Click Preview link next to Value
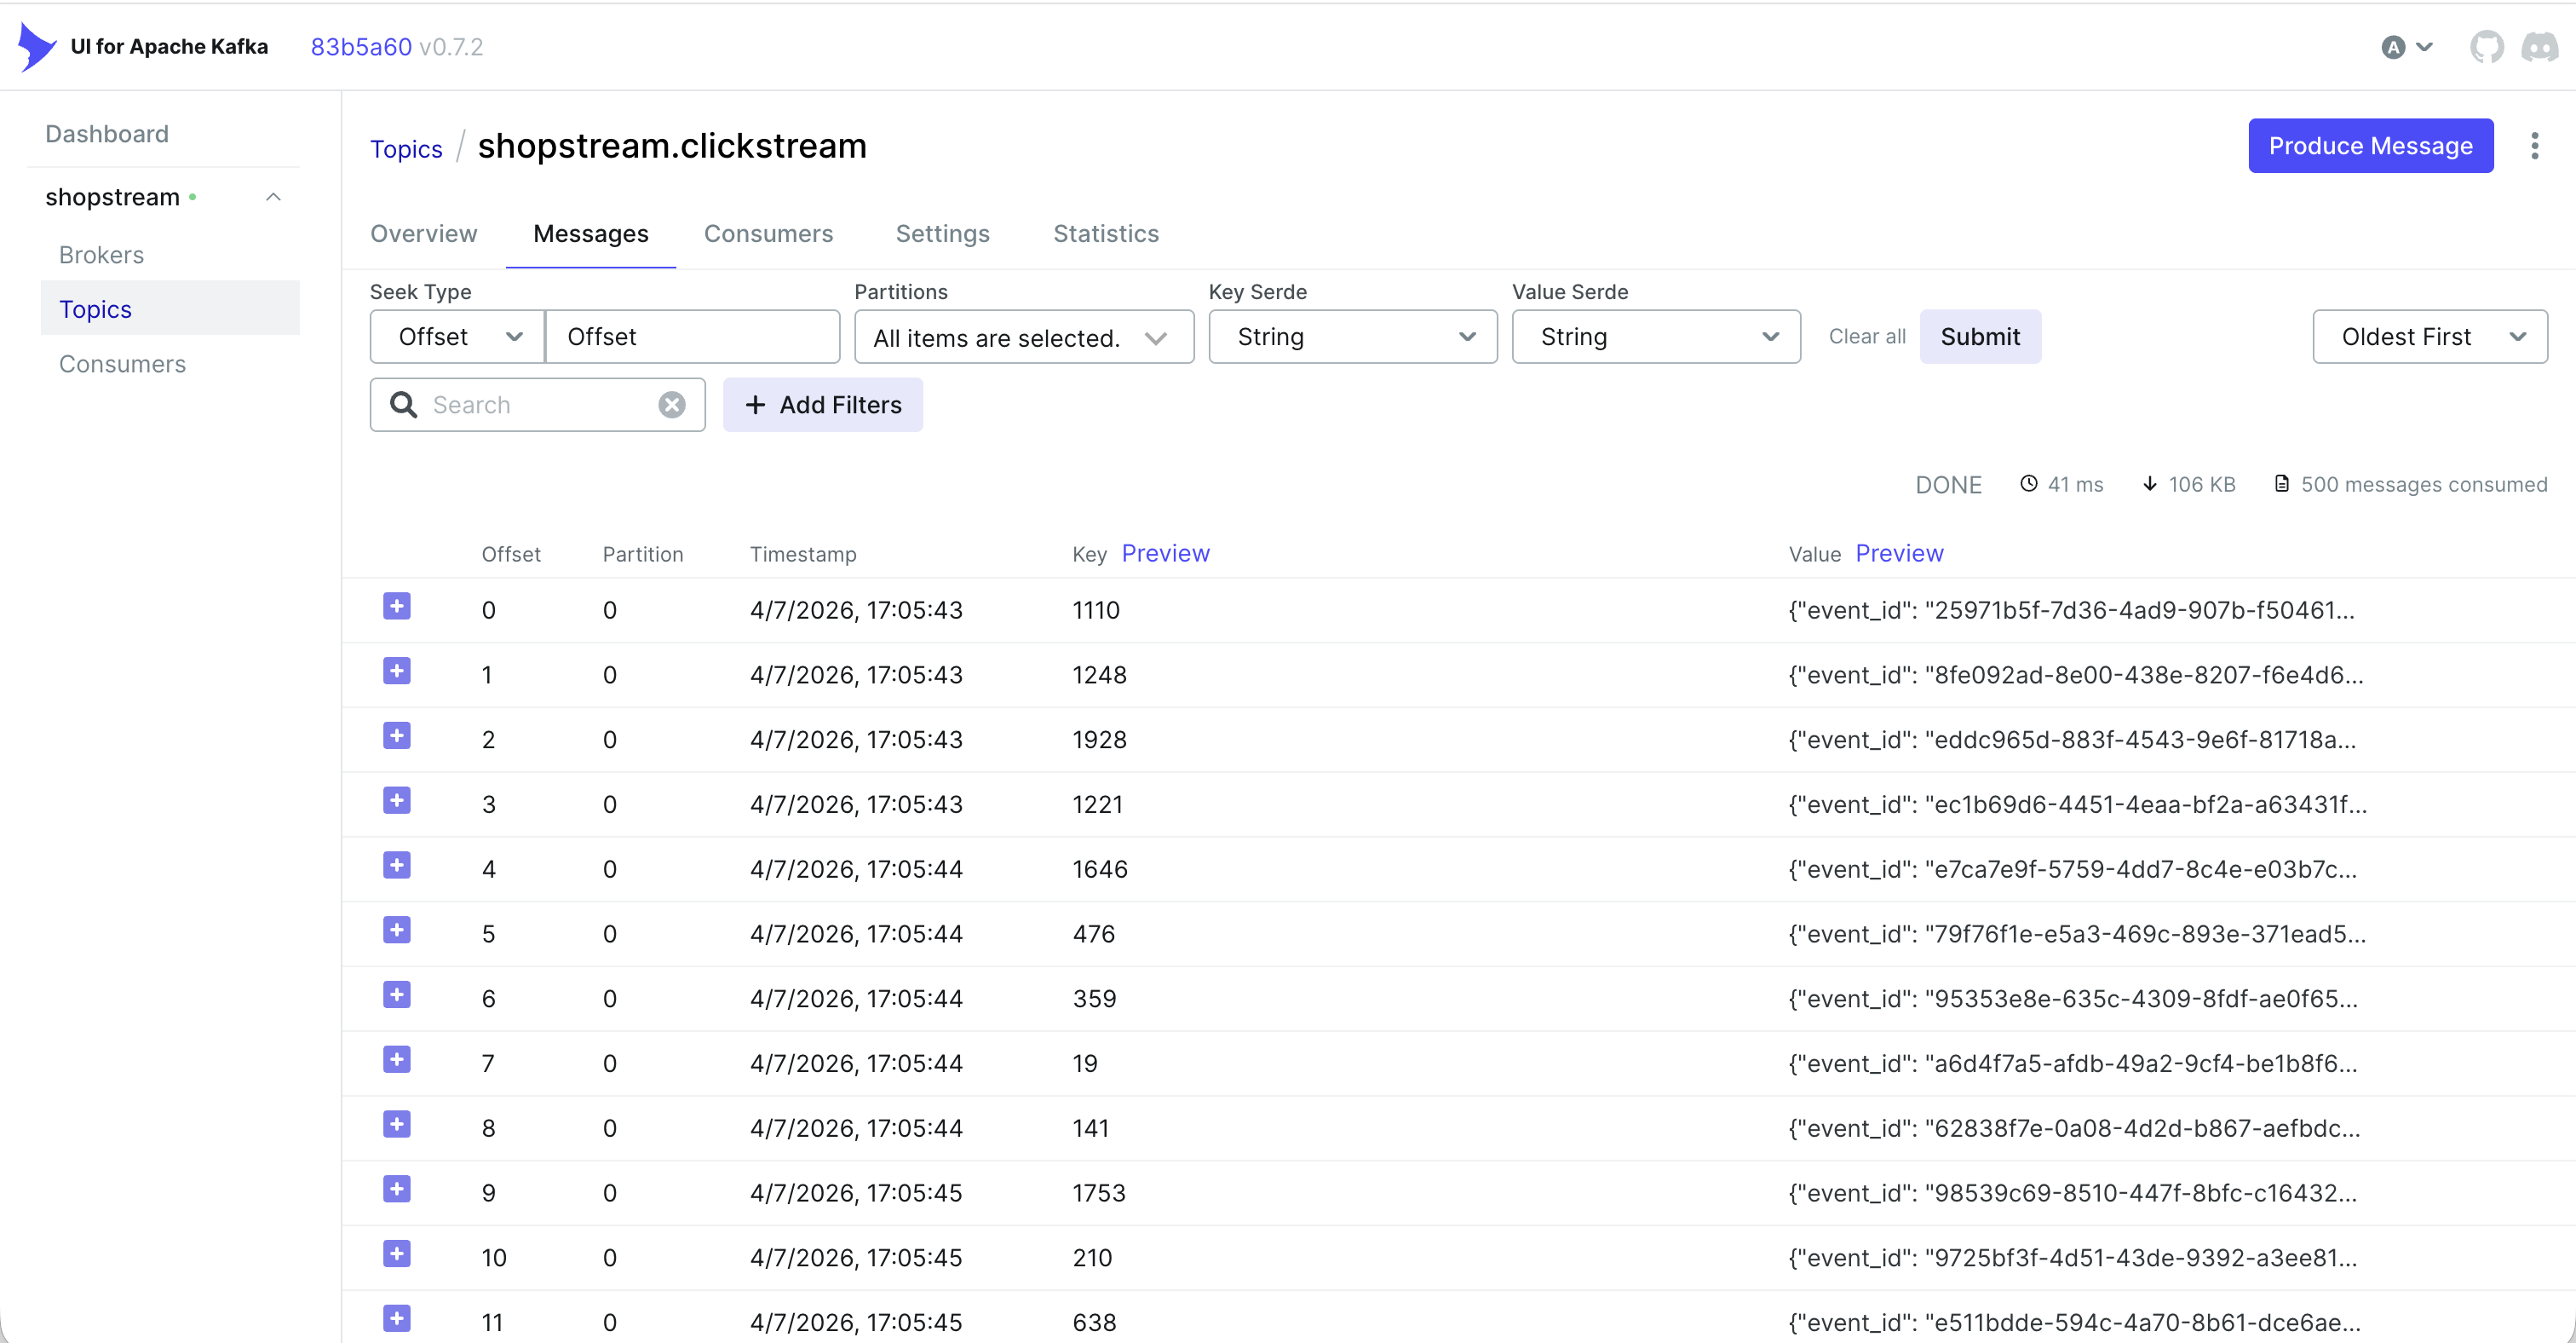 tap(1898, 553)
